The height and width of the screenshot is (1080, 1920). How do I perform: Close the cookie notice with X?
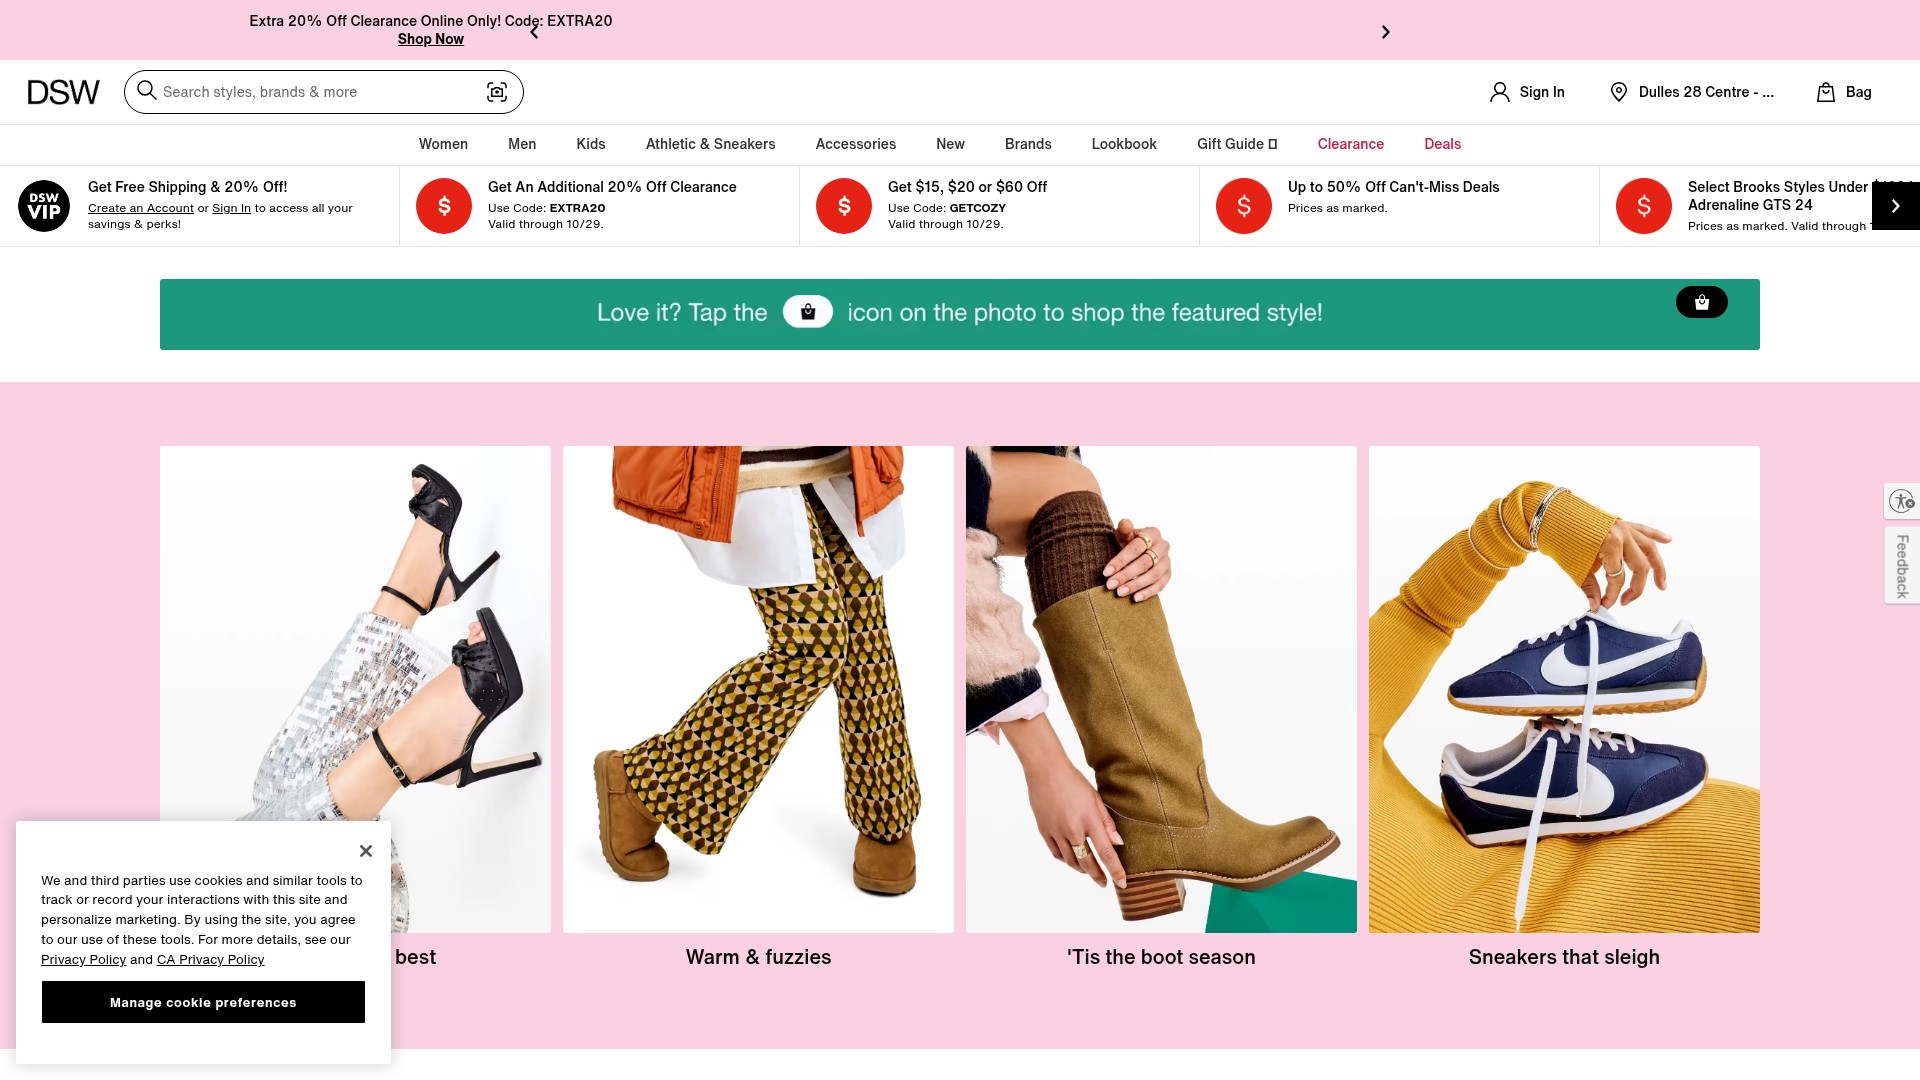(366, 851)
